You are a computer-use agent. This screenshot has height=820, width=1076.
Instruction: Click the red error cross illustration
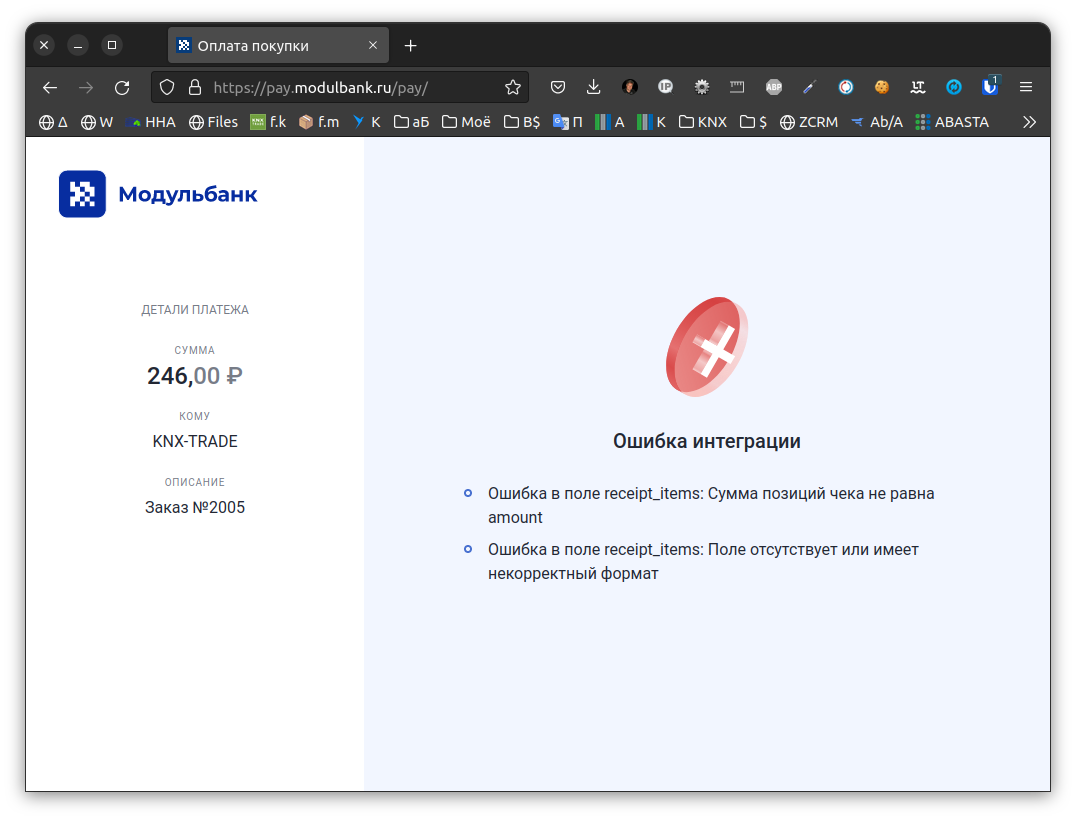point(708,347)
